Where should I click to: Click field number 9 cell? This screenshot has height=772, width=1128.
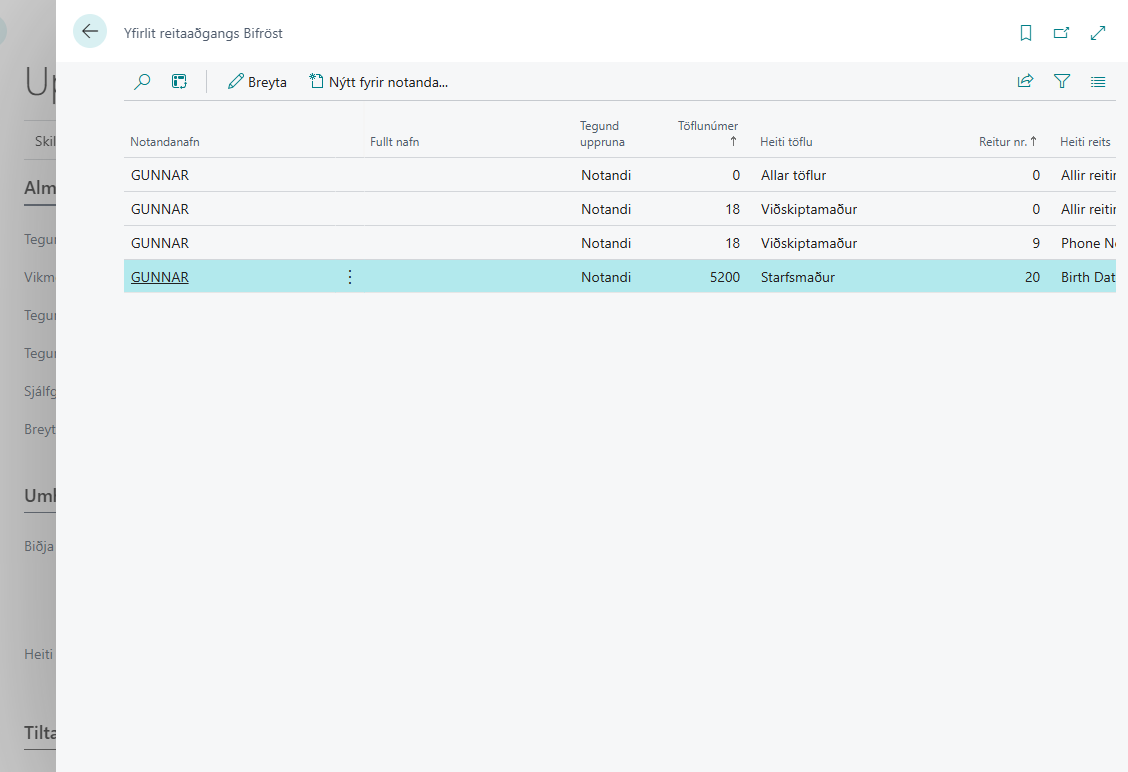(x=1036, y=243)
